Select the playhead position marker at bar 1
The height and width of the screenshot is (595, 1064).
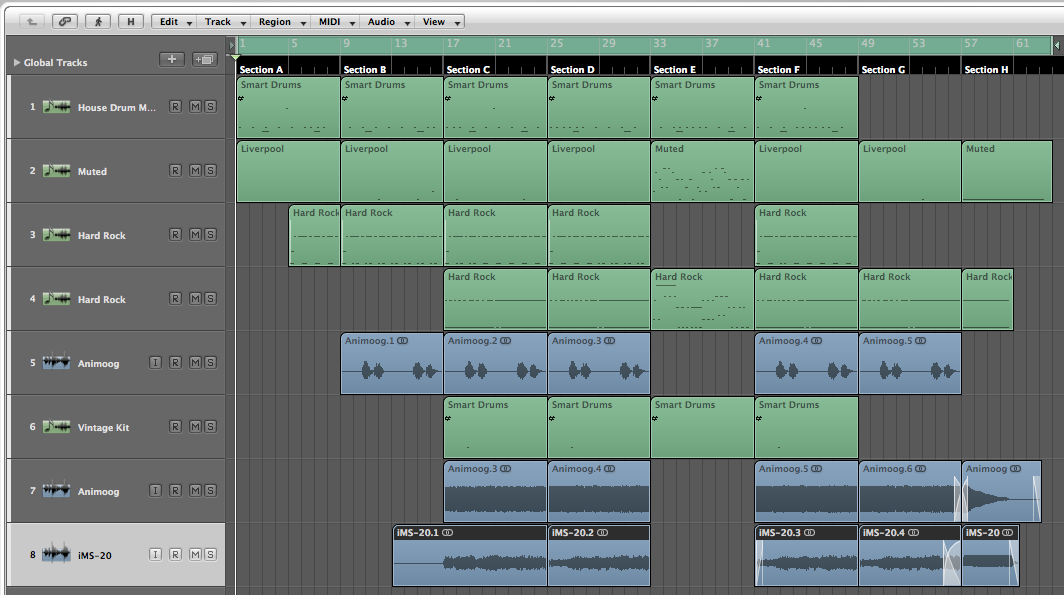[235, 57]
